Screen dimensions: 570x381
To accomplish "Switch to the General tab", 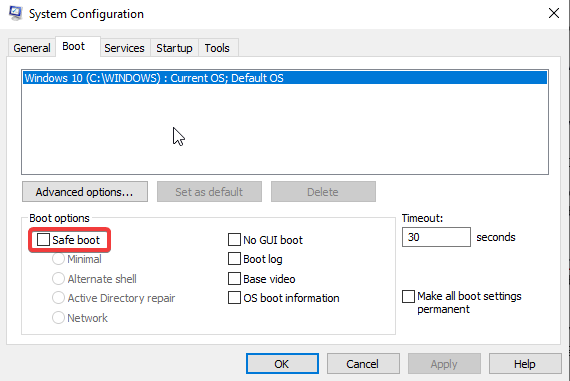I will [32, 48].
